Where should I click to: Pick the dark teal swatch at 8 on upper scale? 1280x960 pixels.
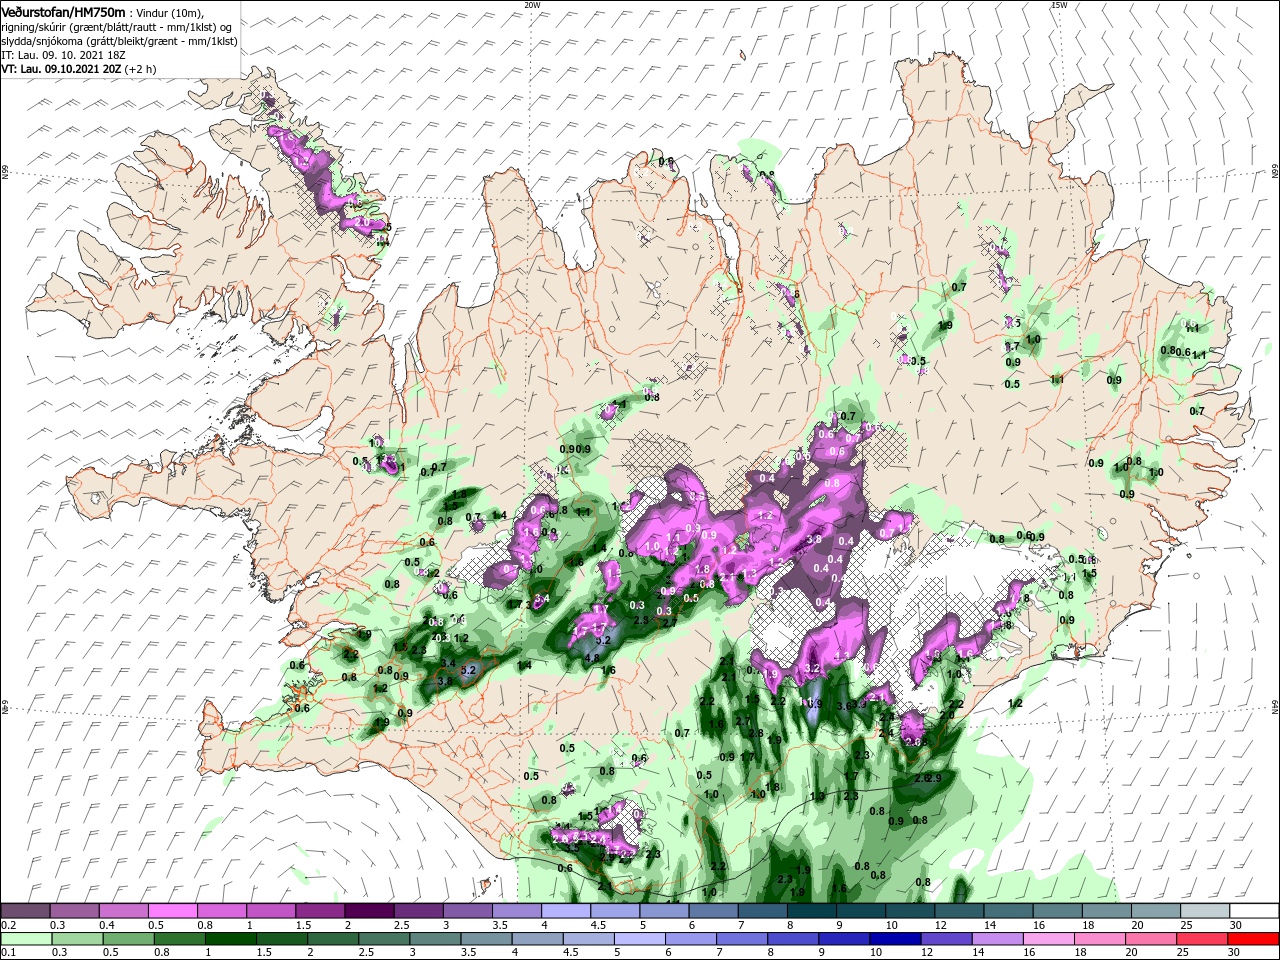pyautogui.click(x=811, y=911)
